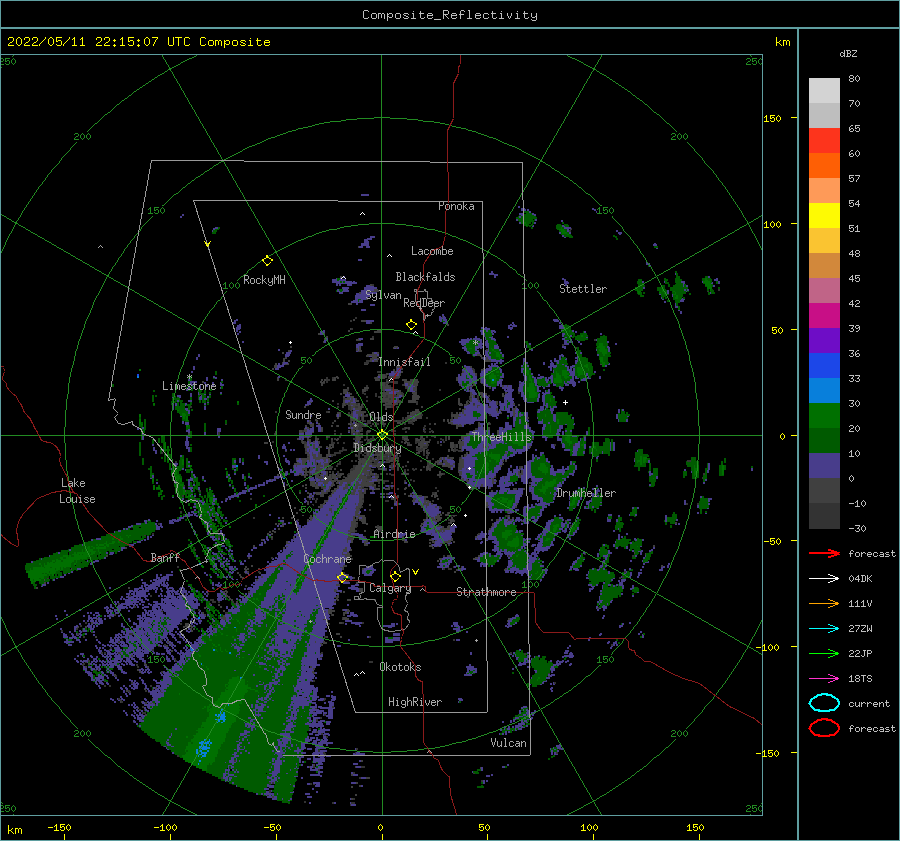This screenshot has width=900, height=841.
Task: Click the red forecast arrow legend icon
Action: point(824,553)
